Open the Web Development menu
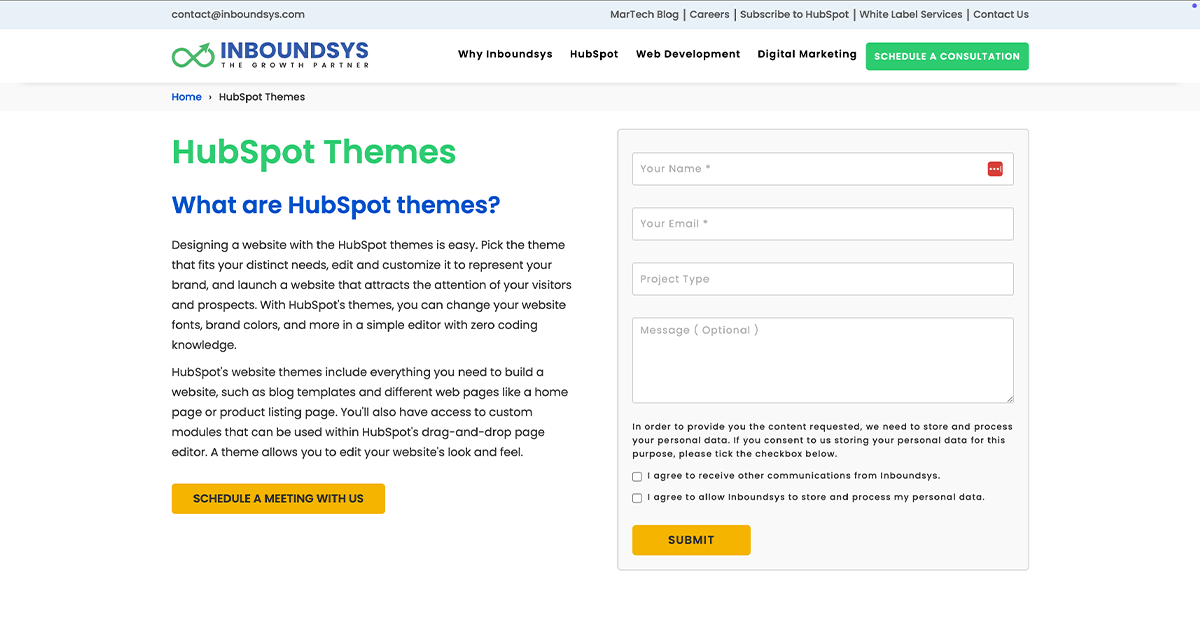Screen dimensions: 1200x630 pyautogui.click(x=688, y=55)
